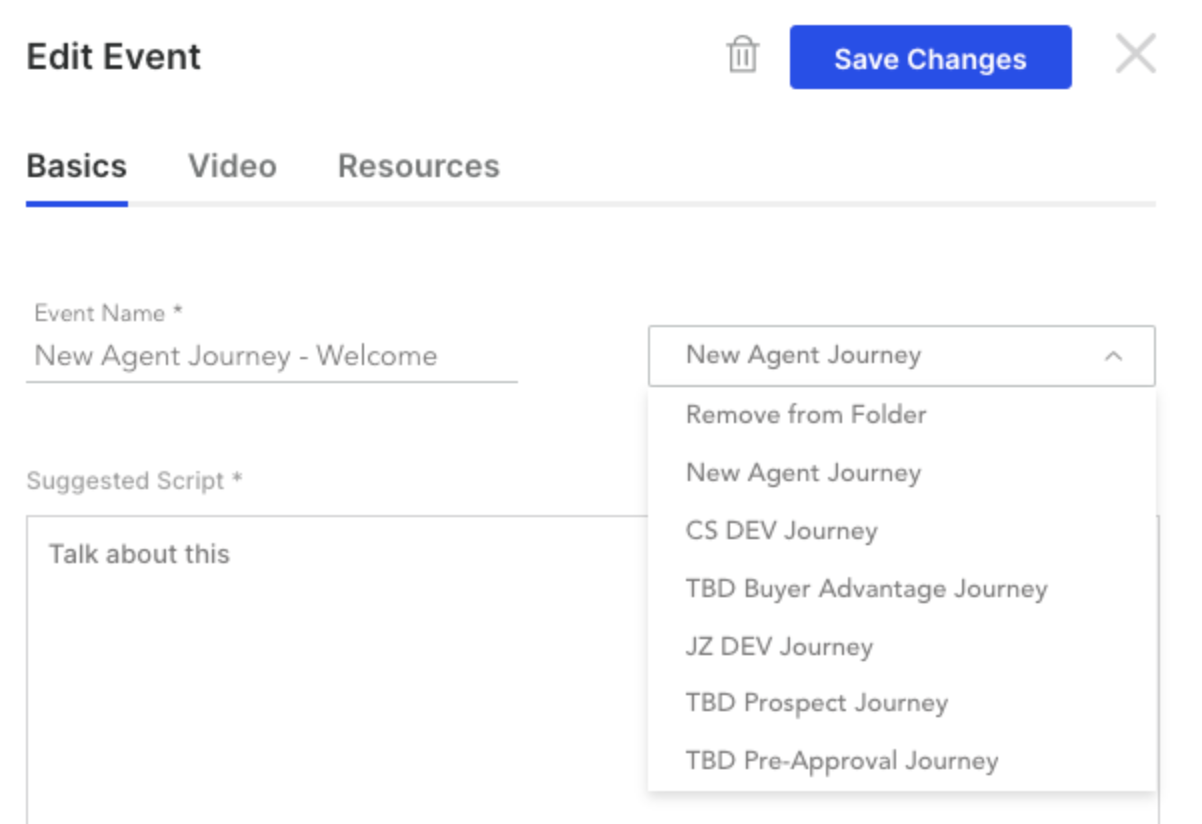Viewport: 1202px width, 824px height.
Task: Choose TBD Pre-Approval Journey option
Action: pos(901,761)
